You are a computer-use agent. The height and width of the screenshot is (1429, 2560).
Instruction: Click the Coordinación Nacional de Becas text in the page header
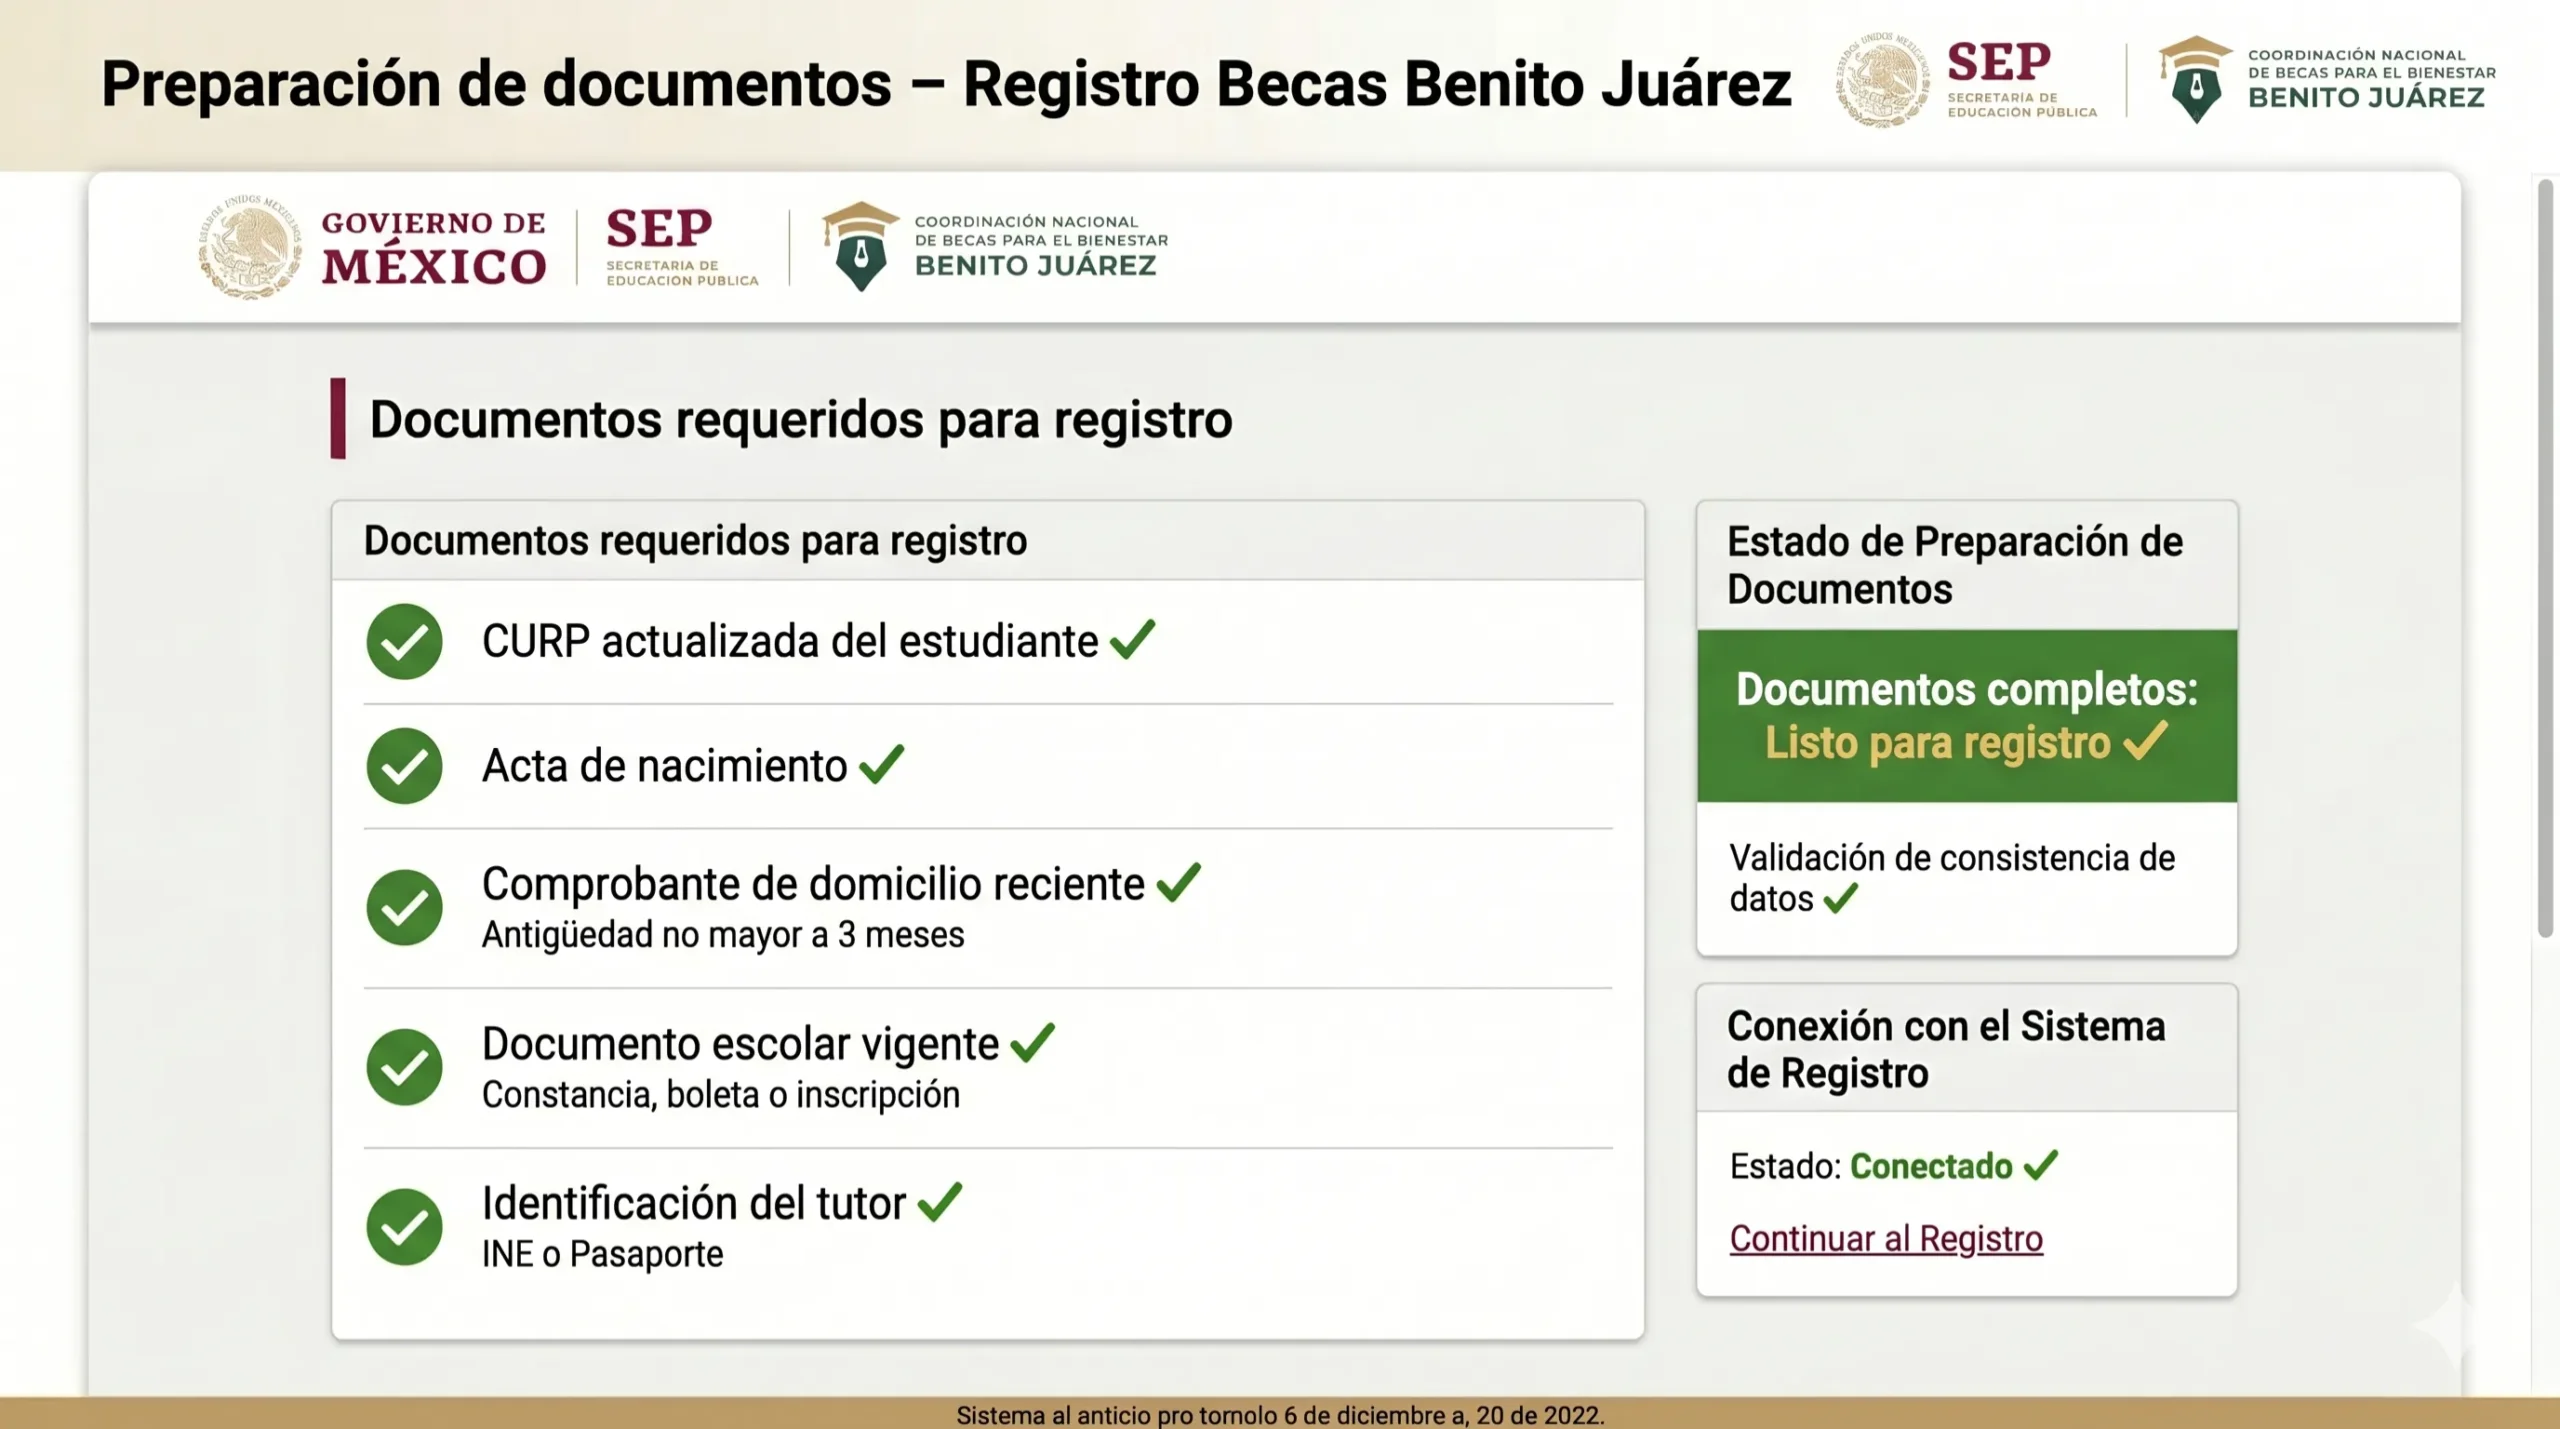pos(1040,247)
